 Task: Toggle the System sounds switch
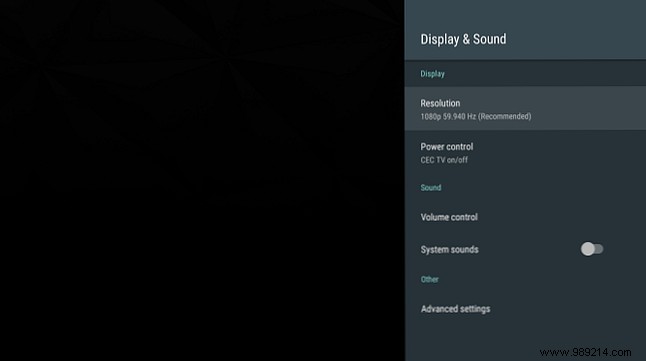pos(592,249)
